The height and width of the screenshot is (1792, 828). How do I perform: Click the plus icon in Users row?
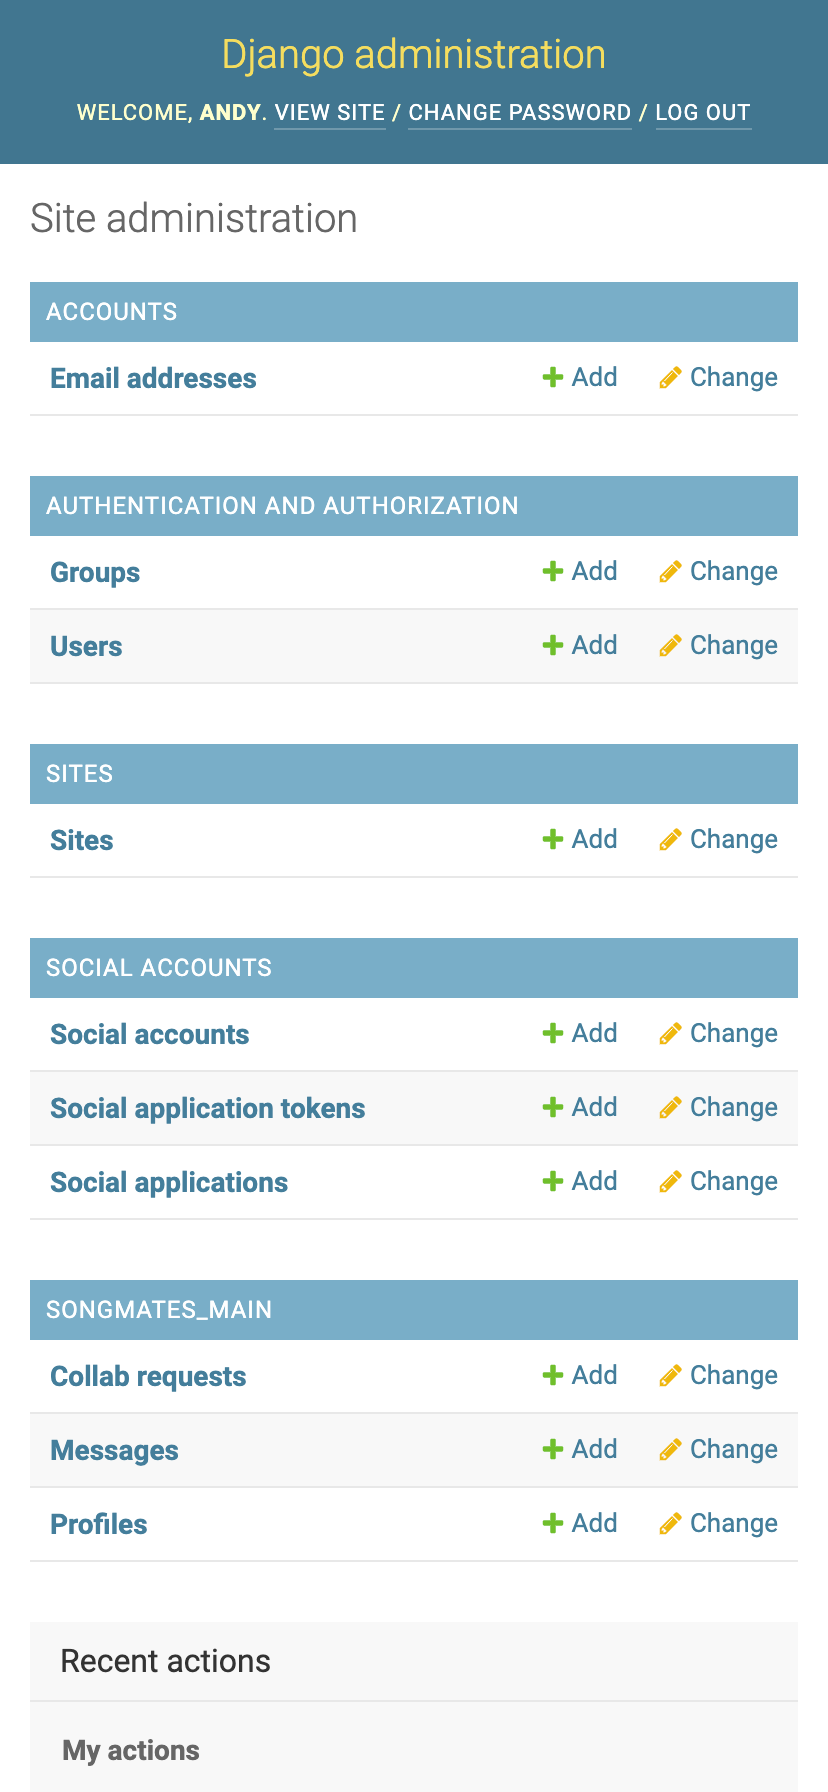click(552, 645)
